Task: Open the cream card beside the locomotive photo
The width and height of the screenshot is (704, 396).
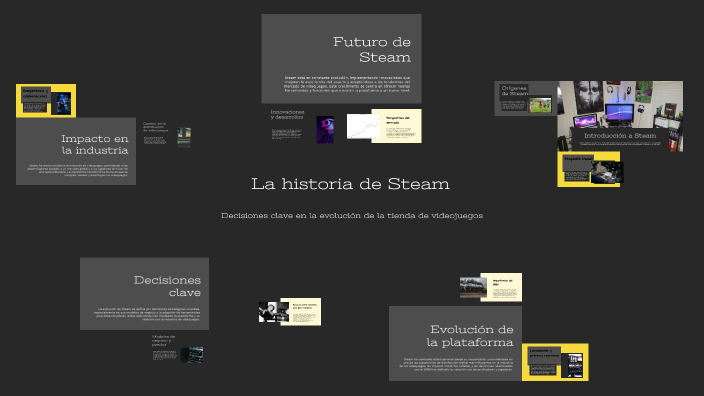Action: pos(502,287)
